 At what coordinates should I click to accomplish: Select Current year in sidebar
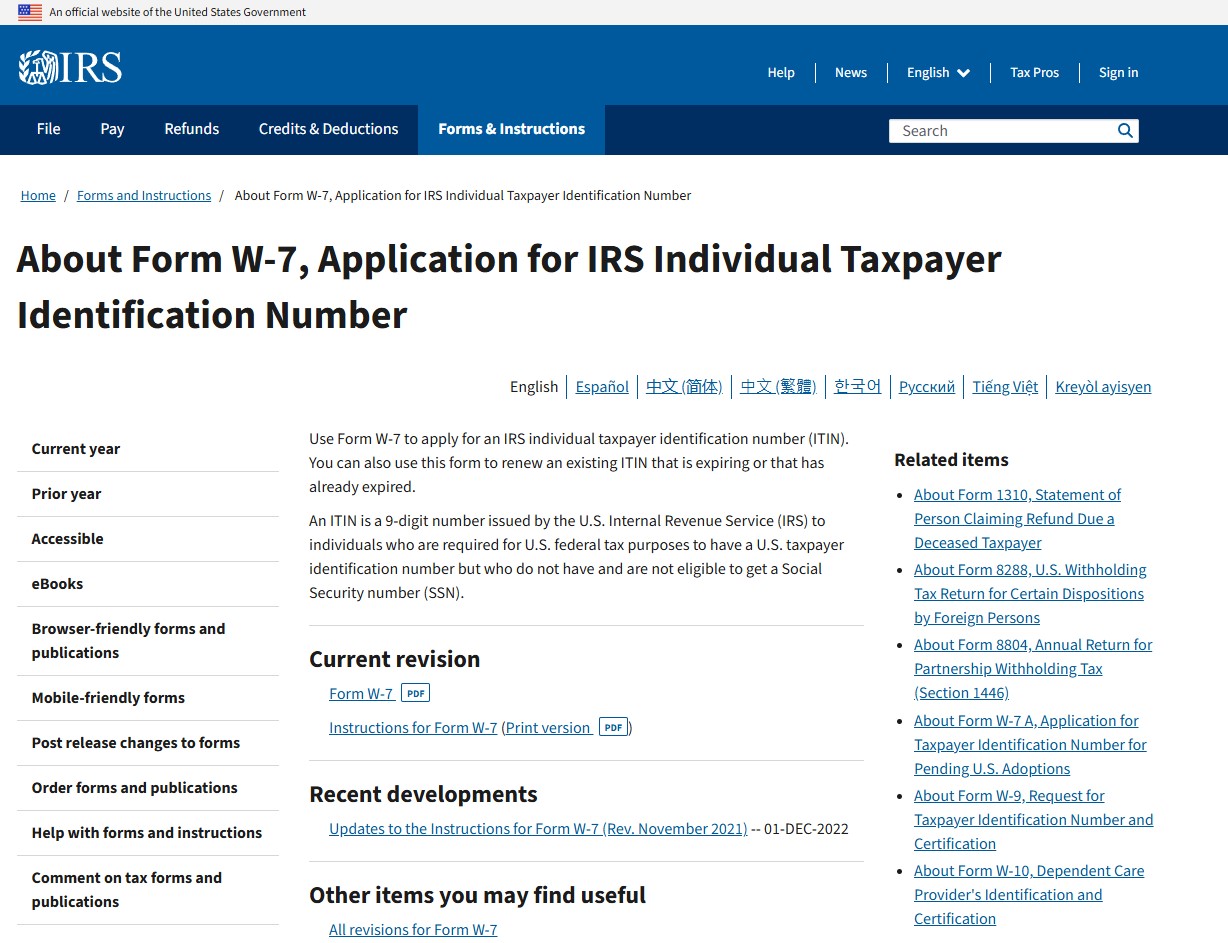pyautogui.click(x=148, y=449)
